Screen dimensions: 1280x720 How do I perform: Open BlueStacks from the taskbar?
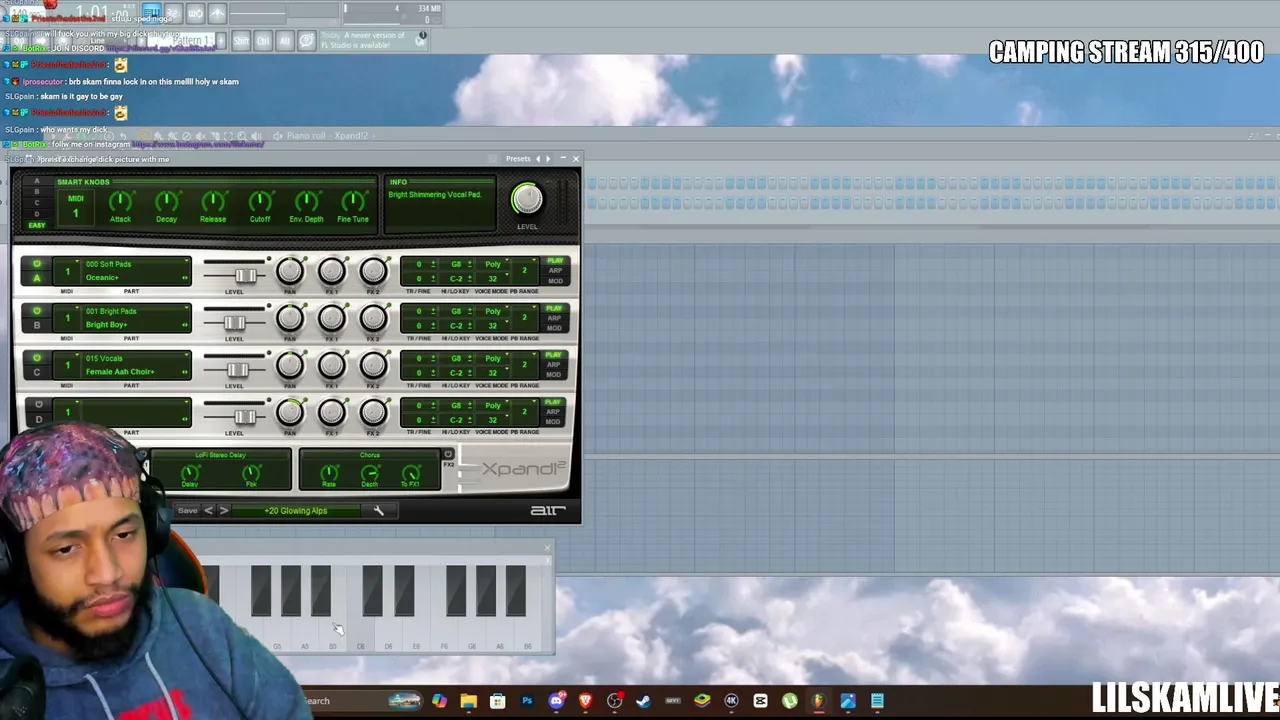(702, 701)
